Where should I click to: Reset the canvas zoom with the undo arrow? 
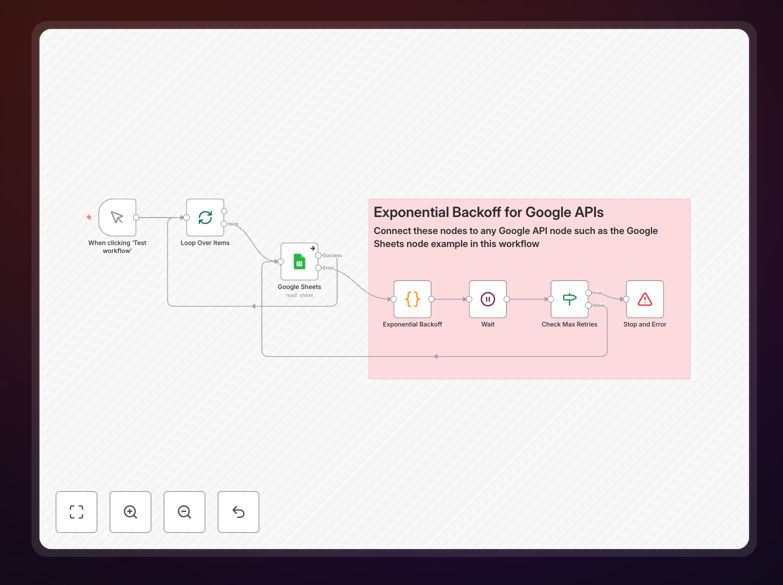[x=238, y=512]
